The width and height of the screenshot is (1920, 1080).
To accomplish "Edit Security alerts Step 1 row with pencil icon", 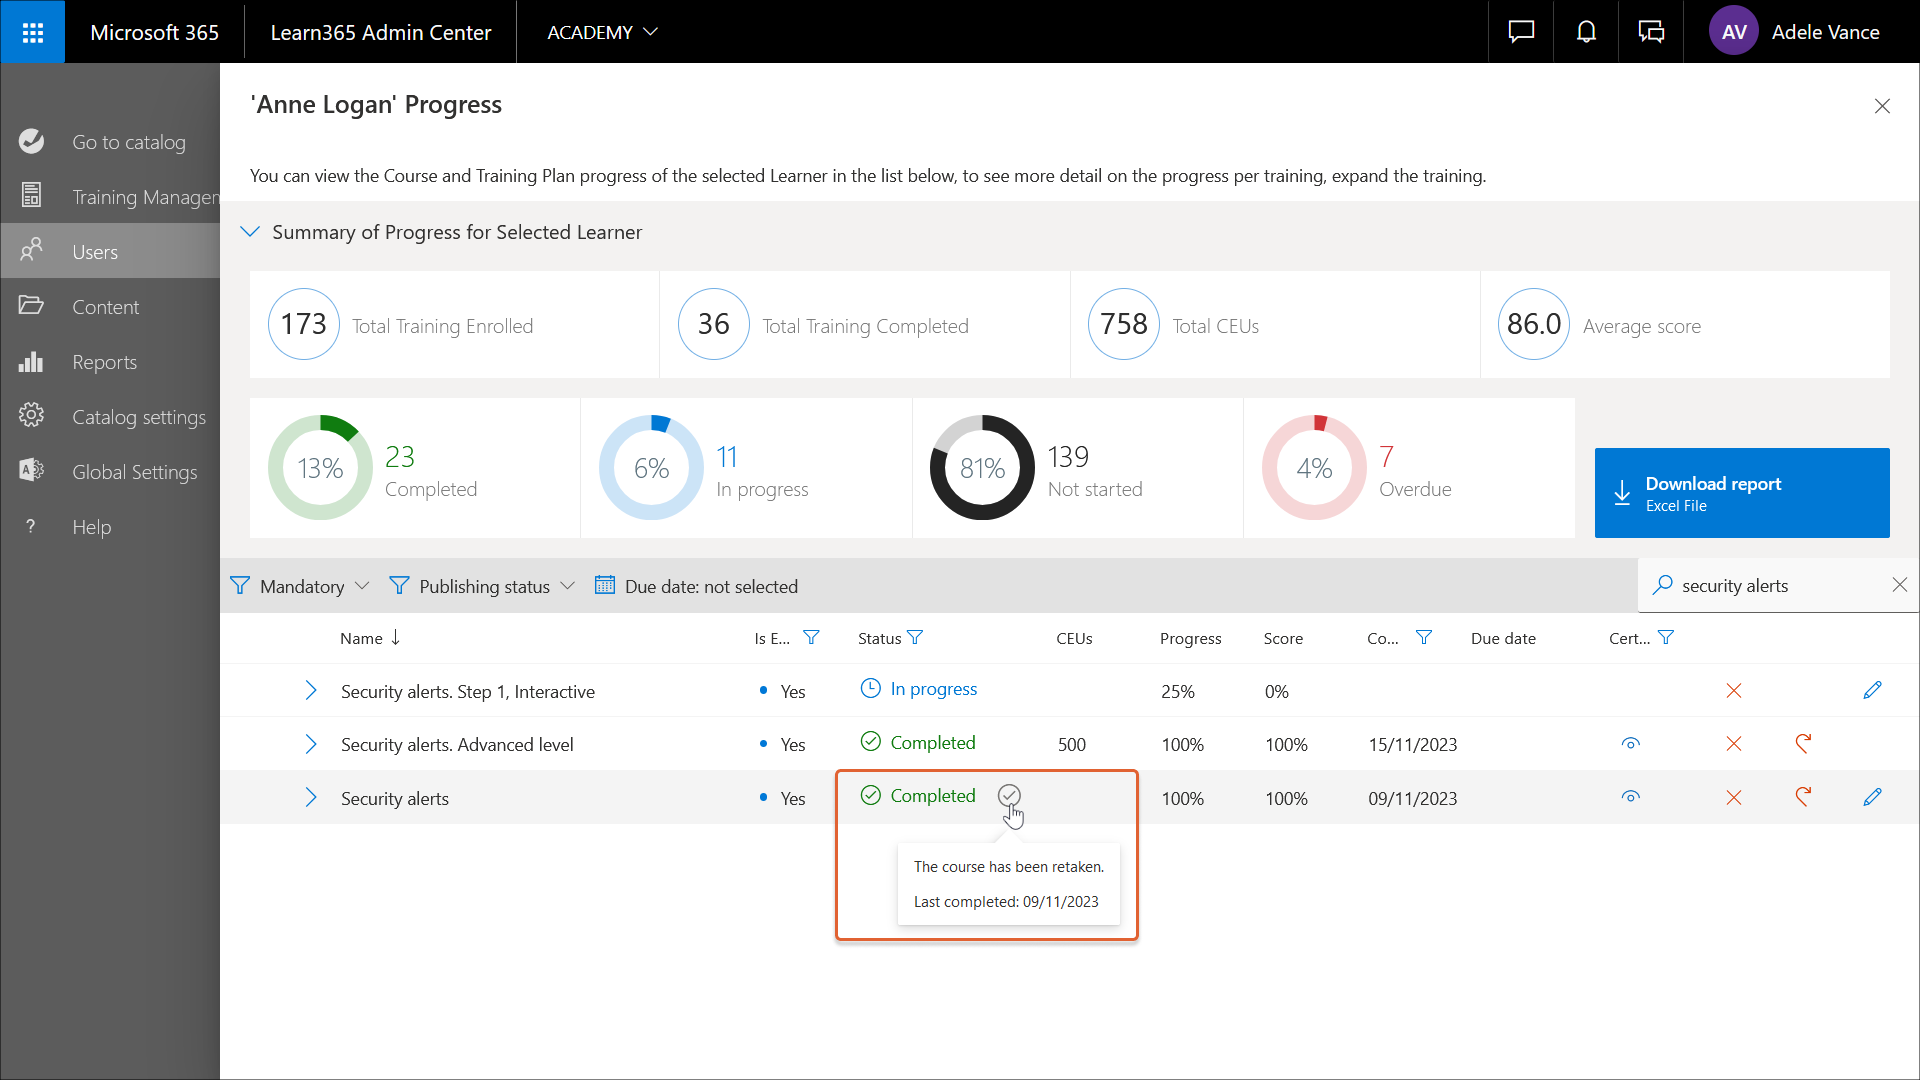I will click(x=1872, y=690).
